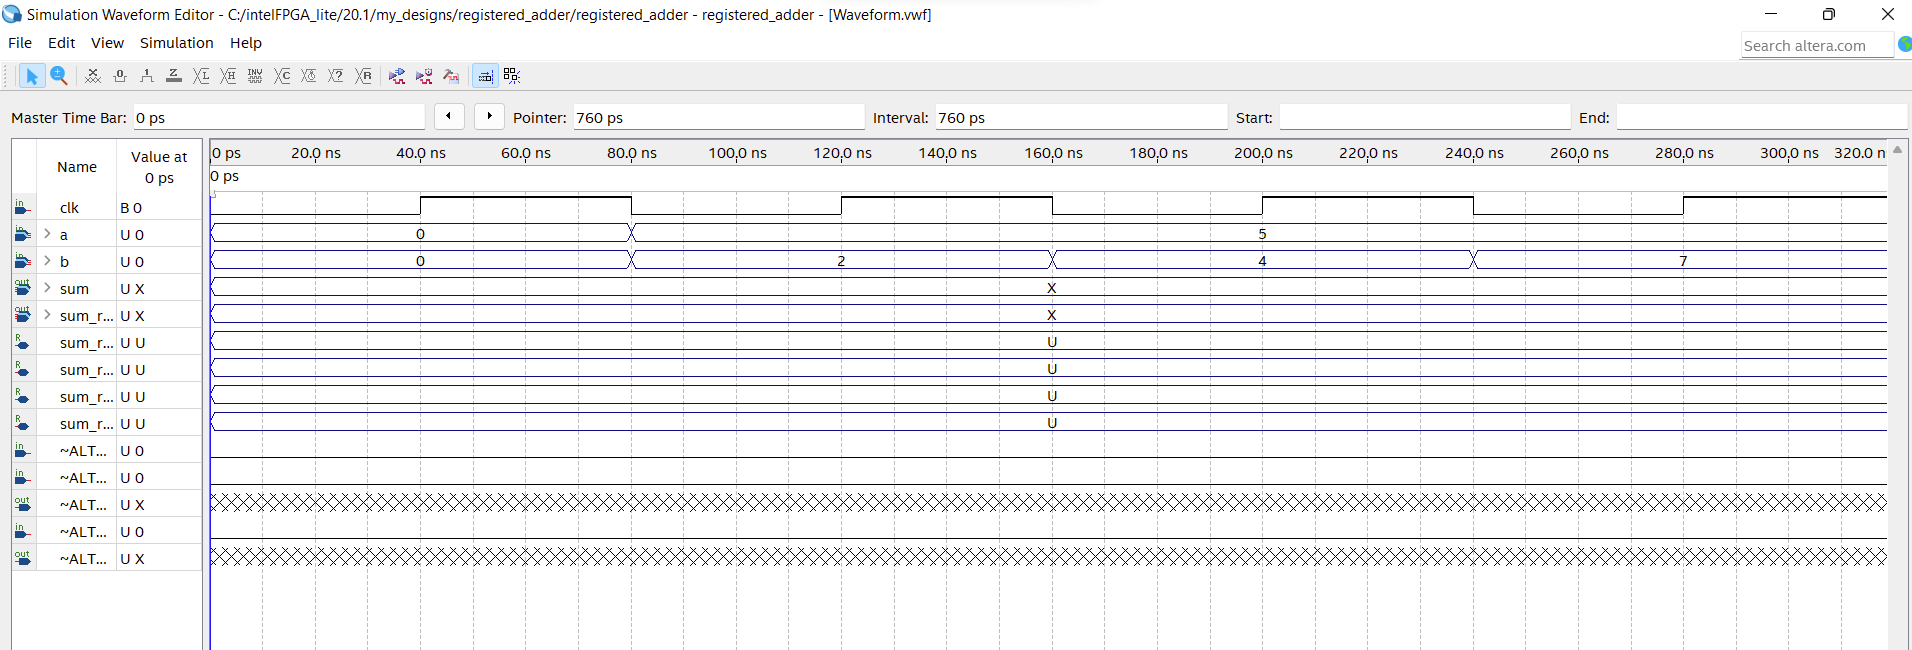Viewport: 1912px width, 650px height.
Task: Click the Random Values (XR) icon
Action: [x=364, y=76]
